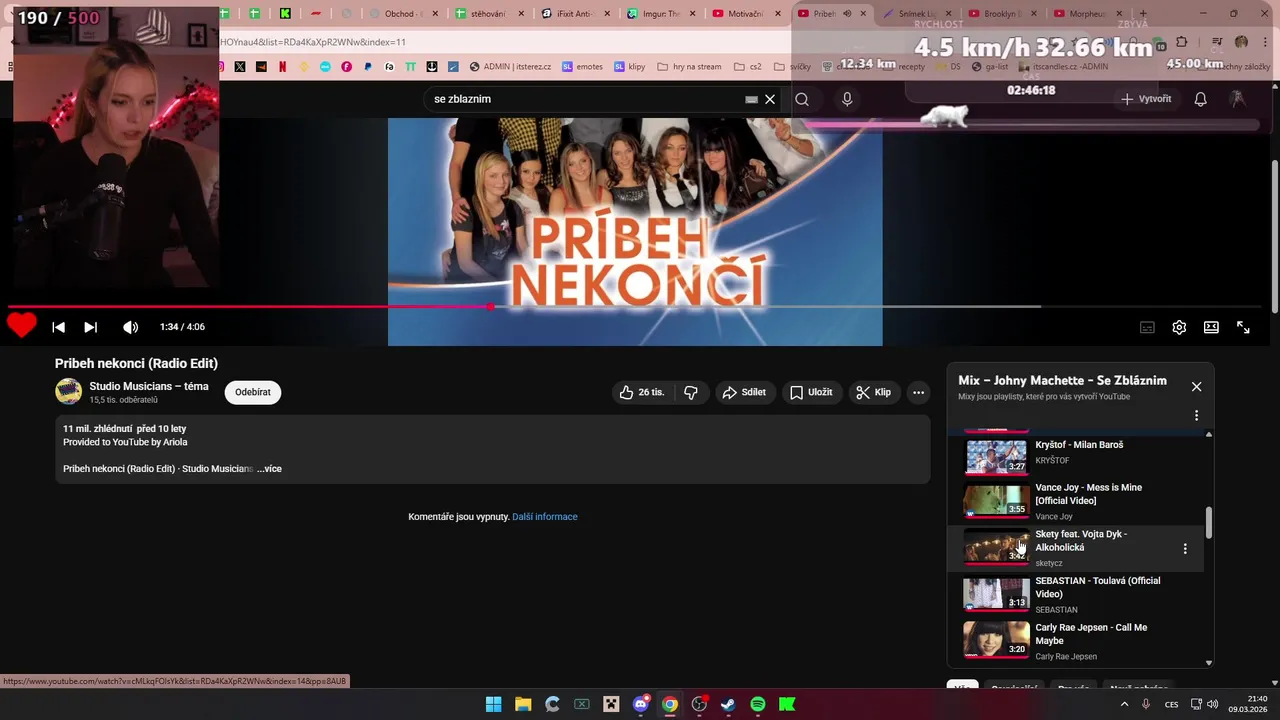
Task: Open the X (Twitter) bookmark icon
Action: pos(240,67)
